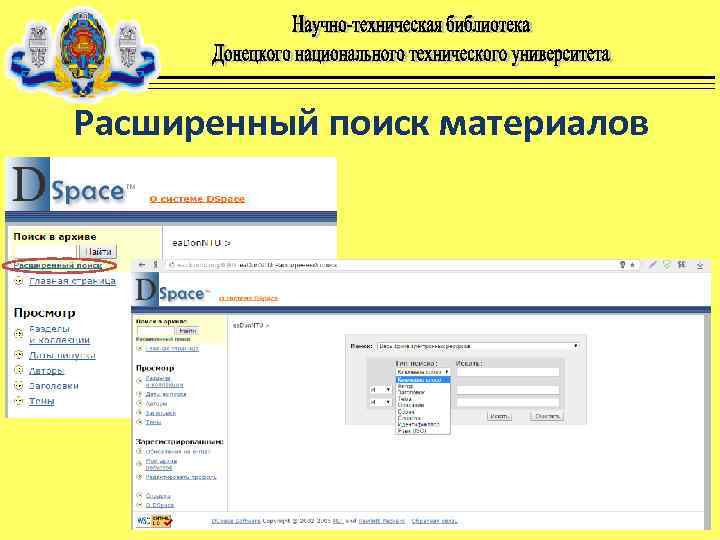Screen dimensions: 720x540
Task: Click the first 'Искать' query text field
Action: (508, 372)
